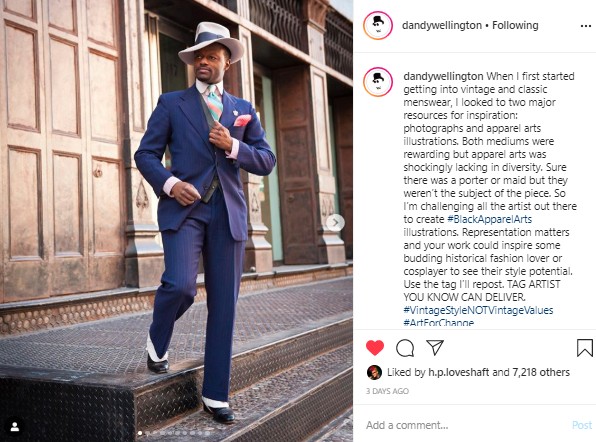Open dandywellington username in the caption
596x442 pixels.
[x=443, y=76]
